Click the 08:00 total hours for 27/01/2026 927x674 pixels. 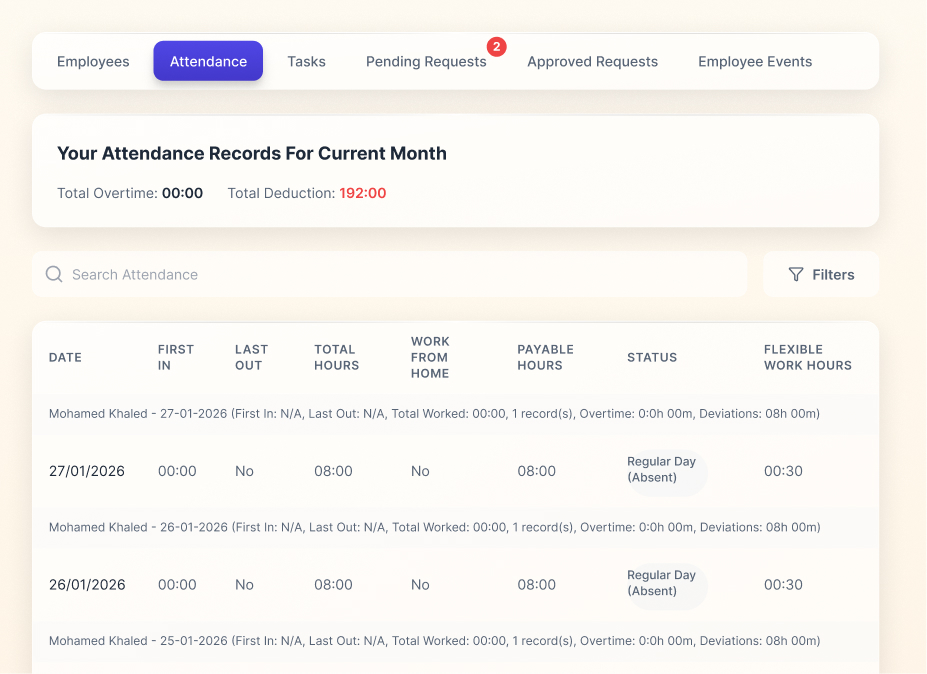pyautogui.click(x=333, y=471)
